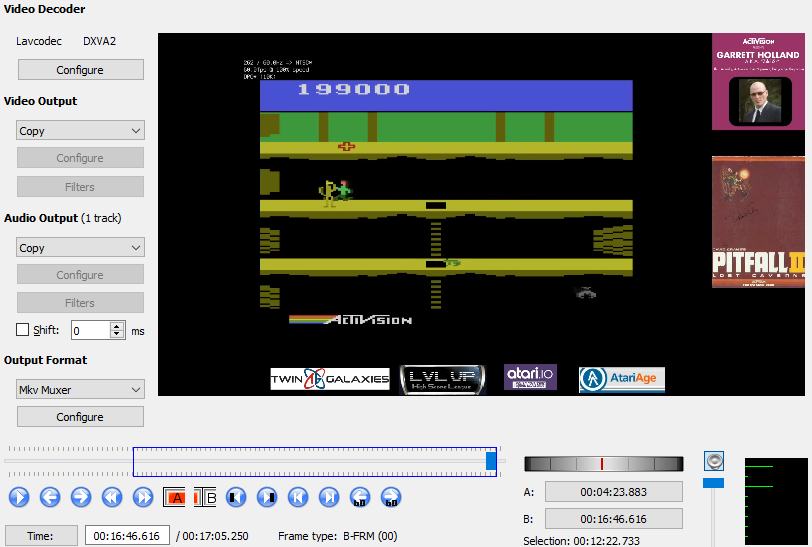This screenshot has height=547, width=812.
Task: Jump to the next keyframe (double right arrows)
Action: [143, 497]
